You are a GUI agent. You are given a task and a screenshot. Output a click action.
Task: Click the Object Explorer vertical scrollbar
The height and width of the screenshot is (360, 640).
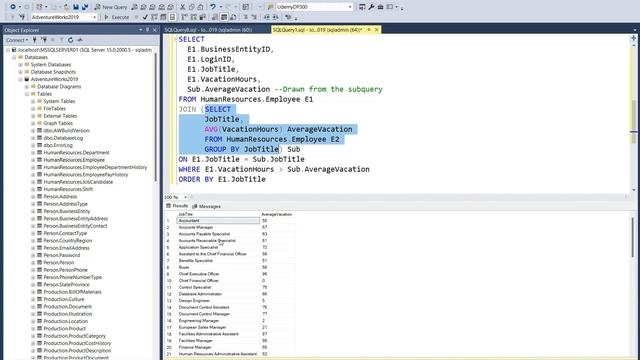[x=156, y=118]
